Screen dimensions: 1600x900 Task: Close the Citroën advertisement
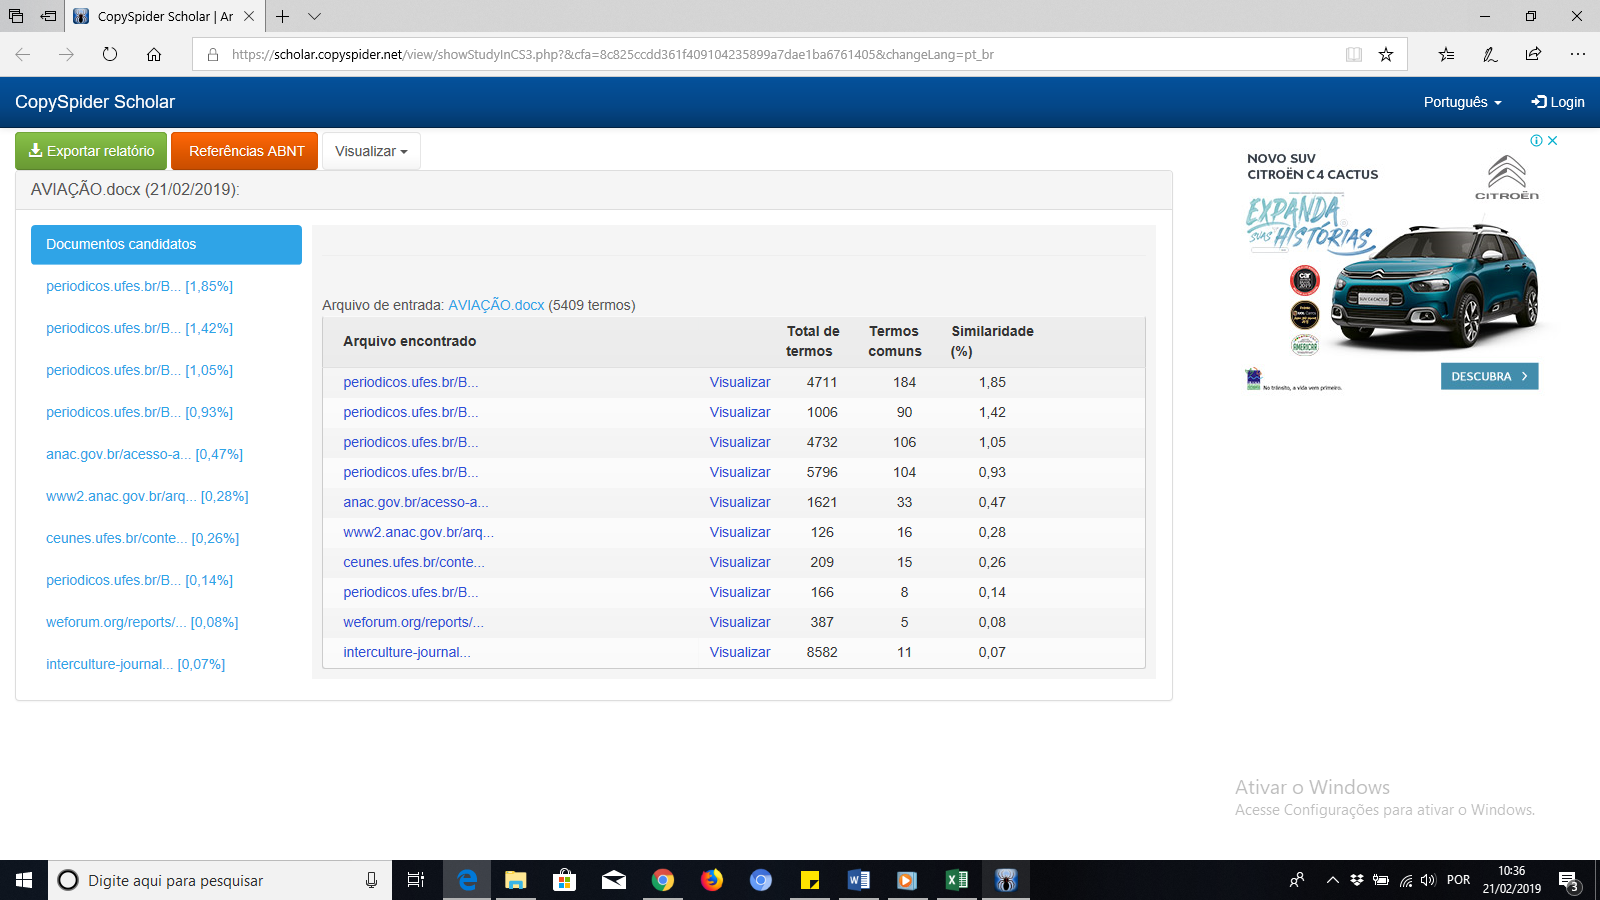pyautogui.click(x=1553, y=141)
